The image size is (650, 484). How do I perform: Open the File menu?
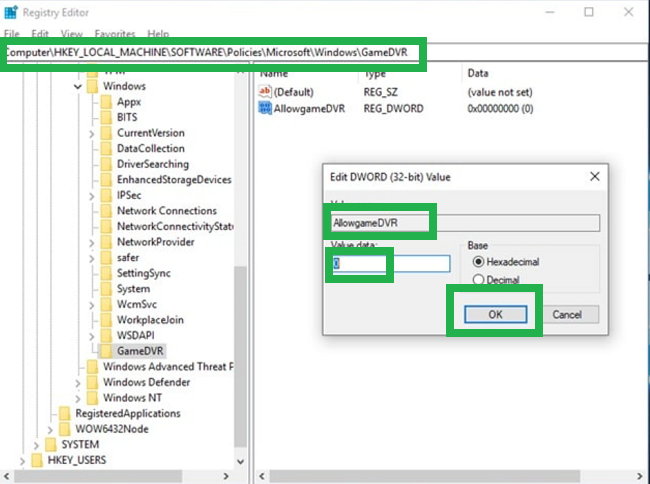[x=12, y=34]
